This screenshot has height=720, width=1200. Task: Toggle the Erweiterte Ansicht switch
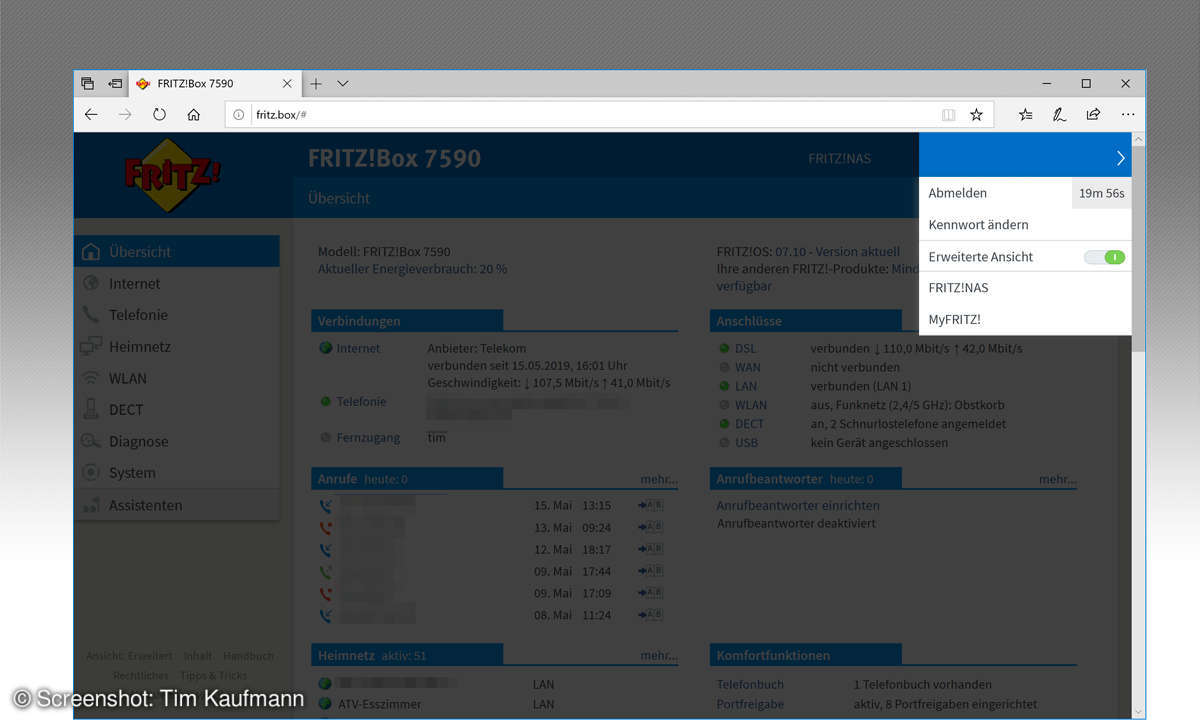pyautogui.click(x=1104, y=257)
